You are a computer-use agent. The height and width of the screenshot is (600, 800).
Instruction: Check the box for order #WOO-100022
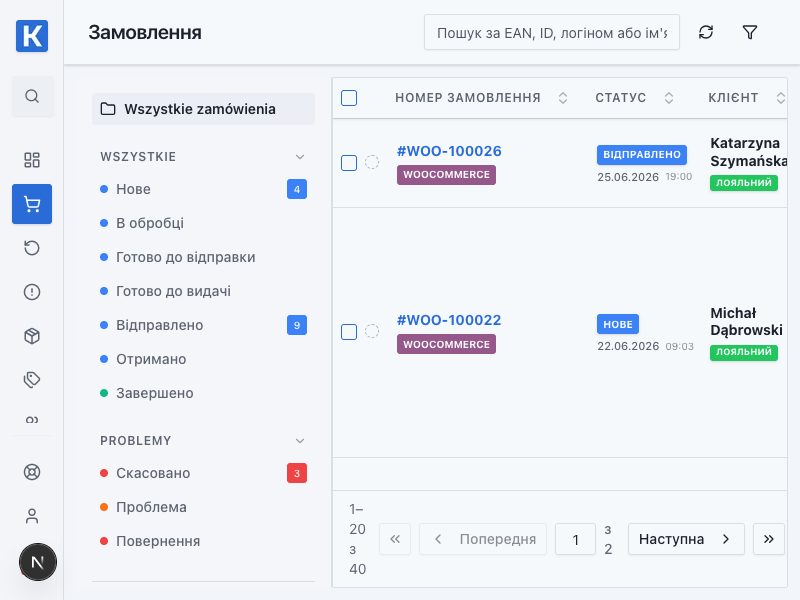coord(349,332)
